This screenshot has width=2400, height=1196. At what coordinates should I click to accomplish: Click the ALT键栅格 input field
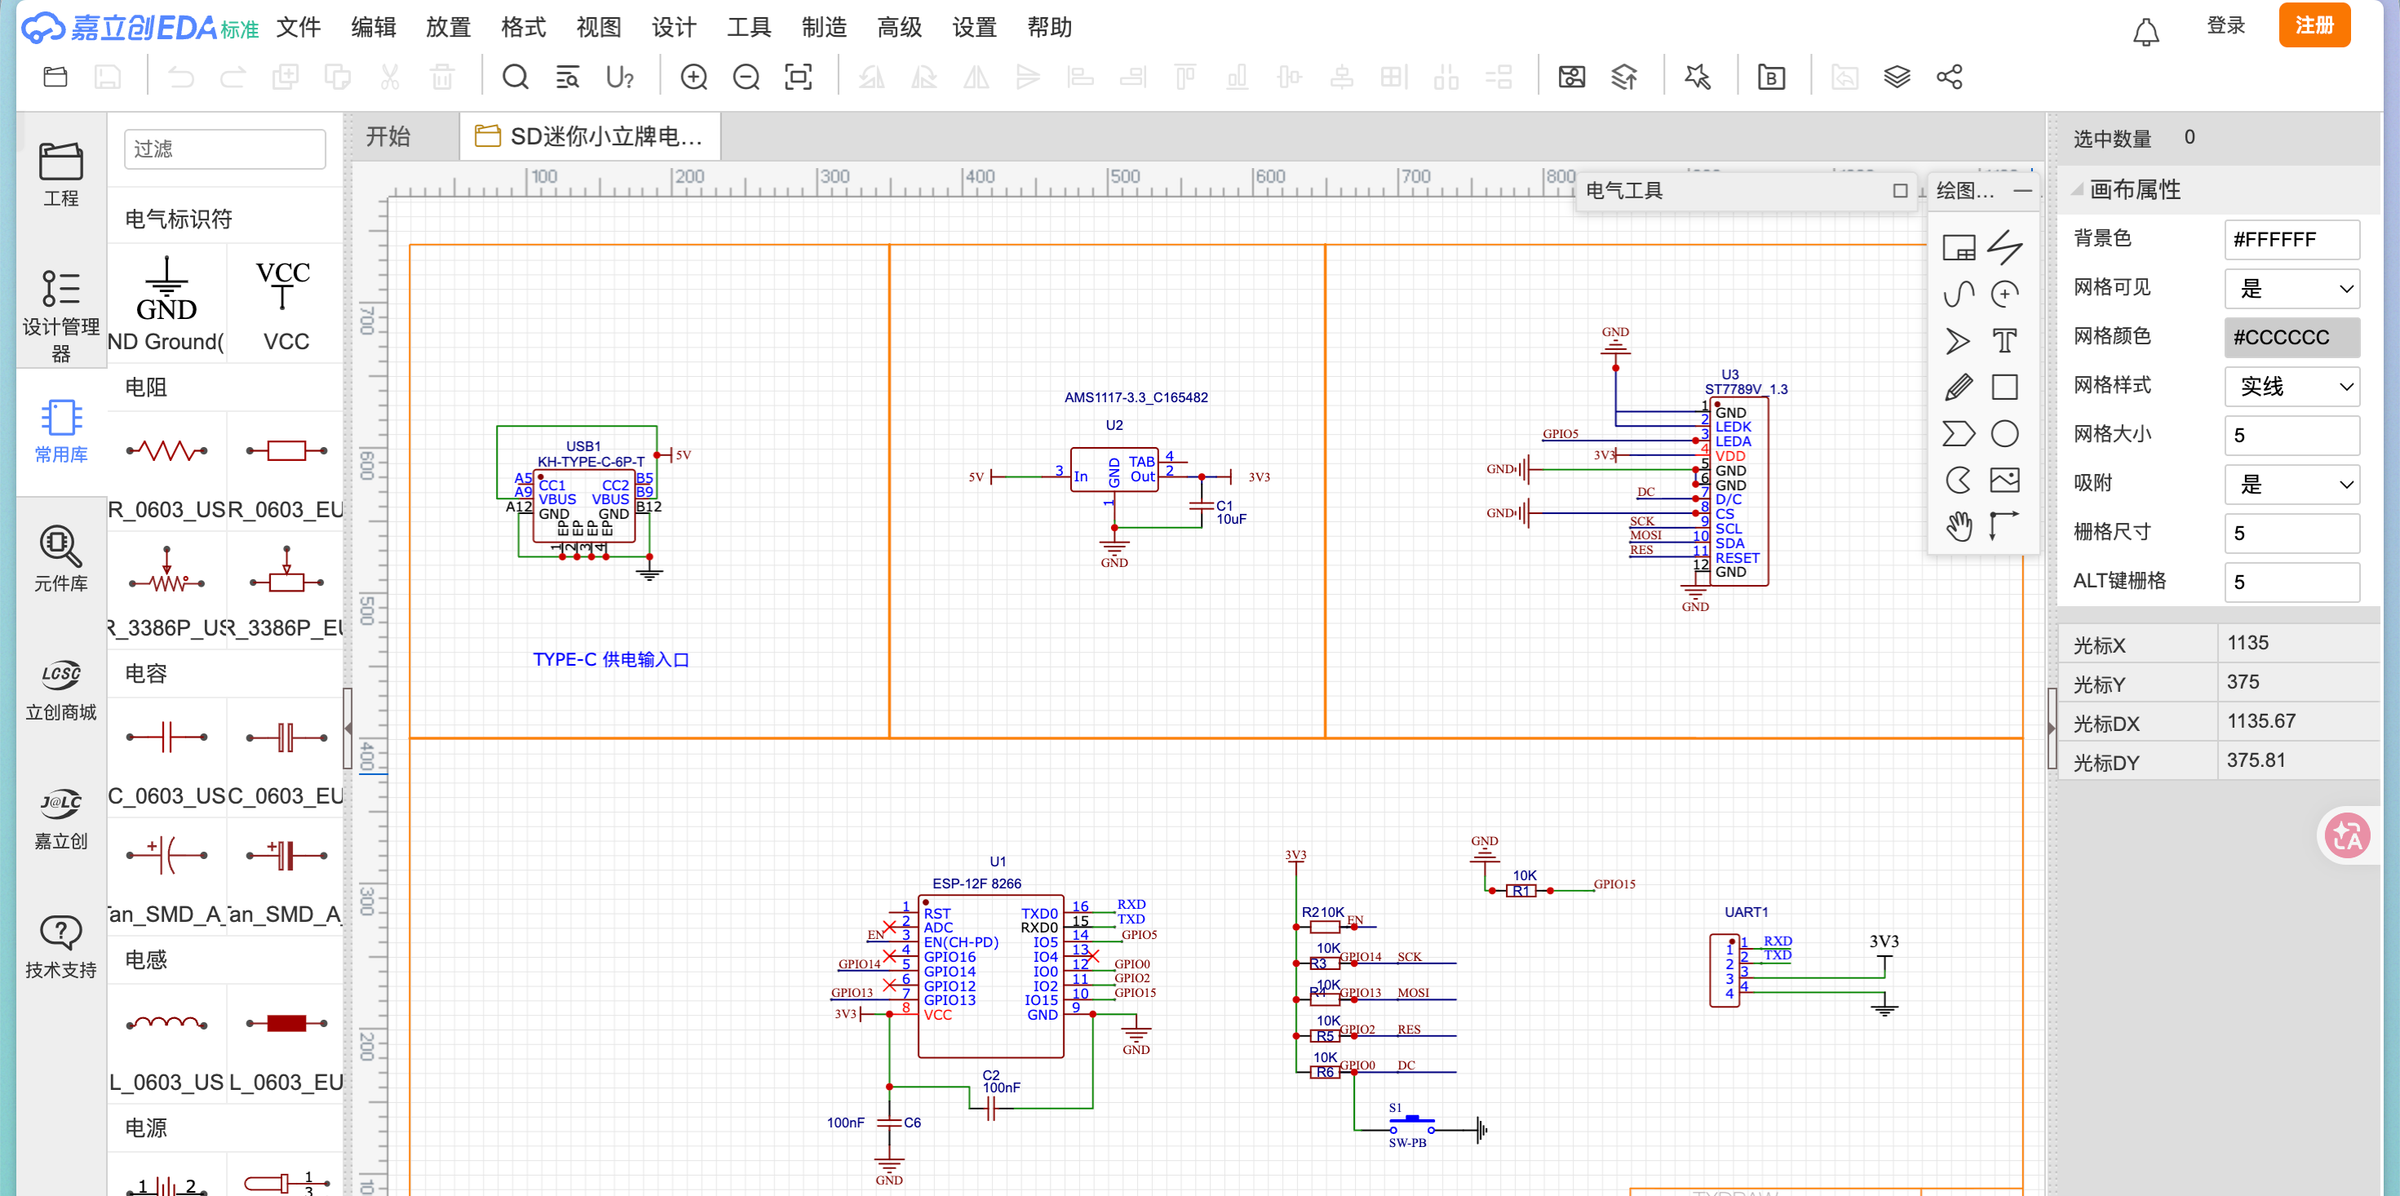(2292, 582)
